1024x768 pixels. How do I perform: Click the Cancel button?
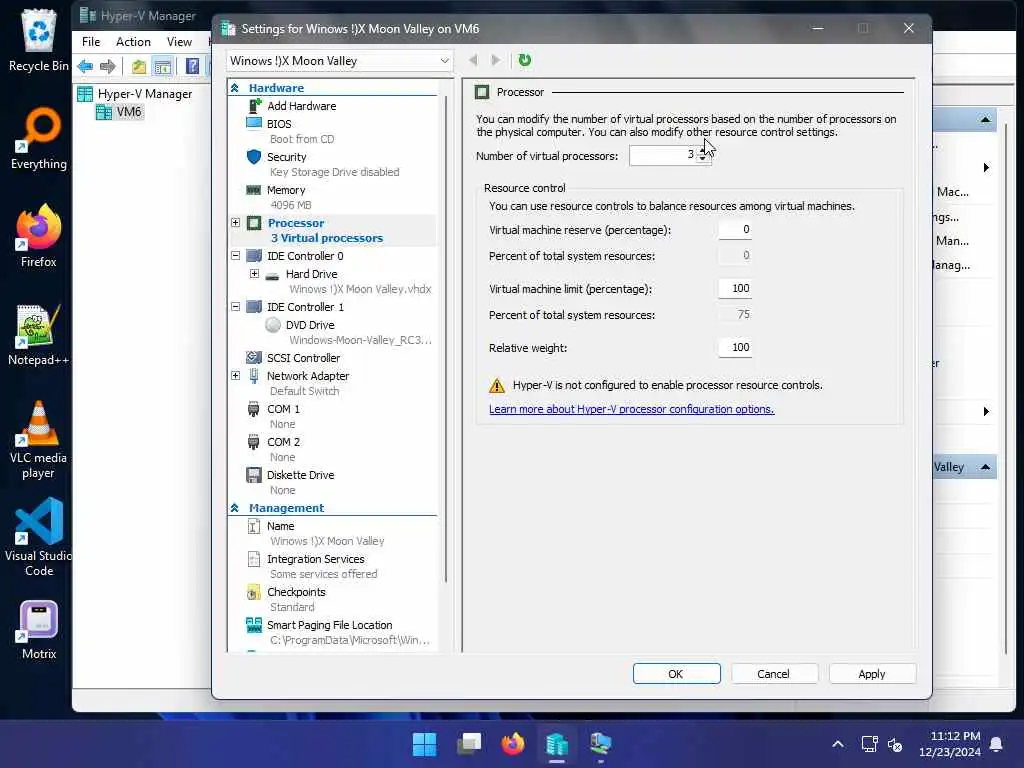pos(774,674)
